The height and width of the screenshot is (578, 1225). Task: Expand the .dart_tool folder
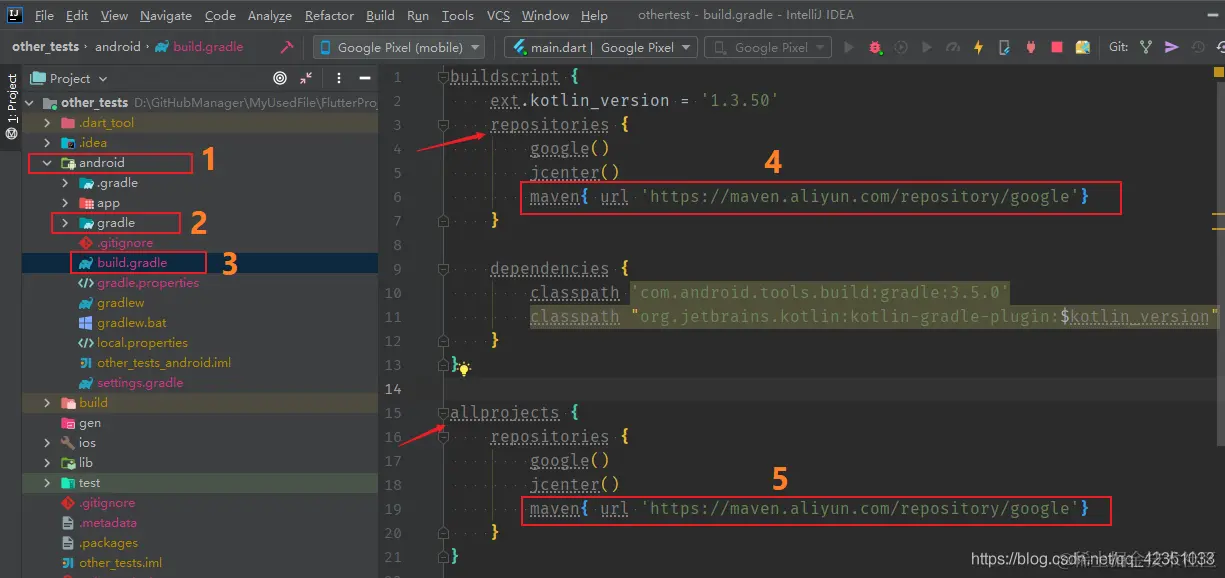pos(47,123)
